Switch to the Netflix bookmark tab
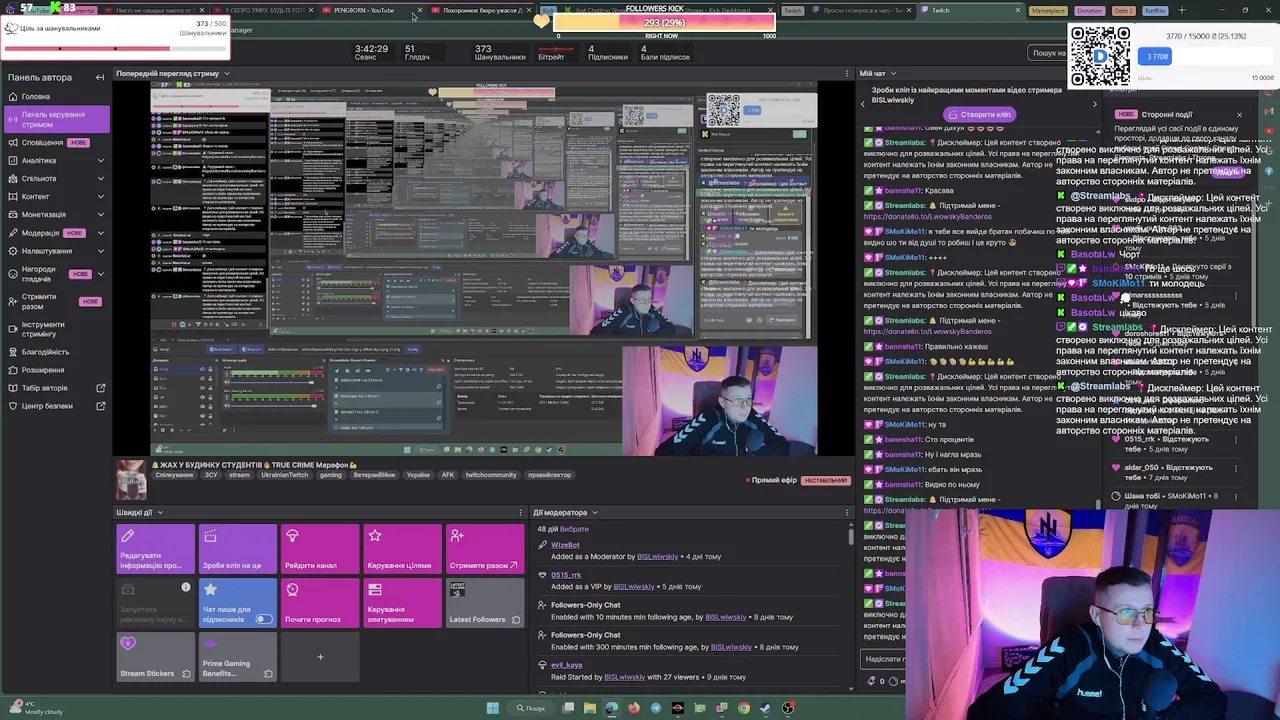The image size is (1280, 720). click(1154, 10)
